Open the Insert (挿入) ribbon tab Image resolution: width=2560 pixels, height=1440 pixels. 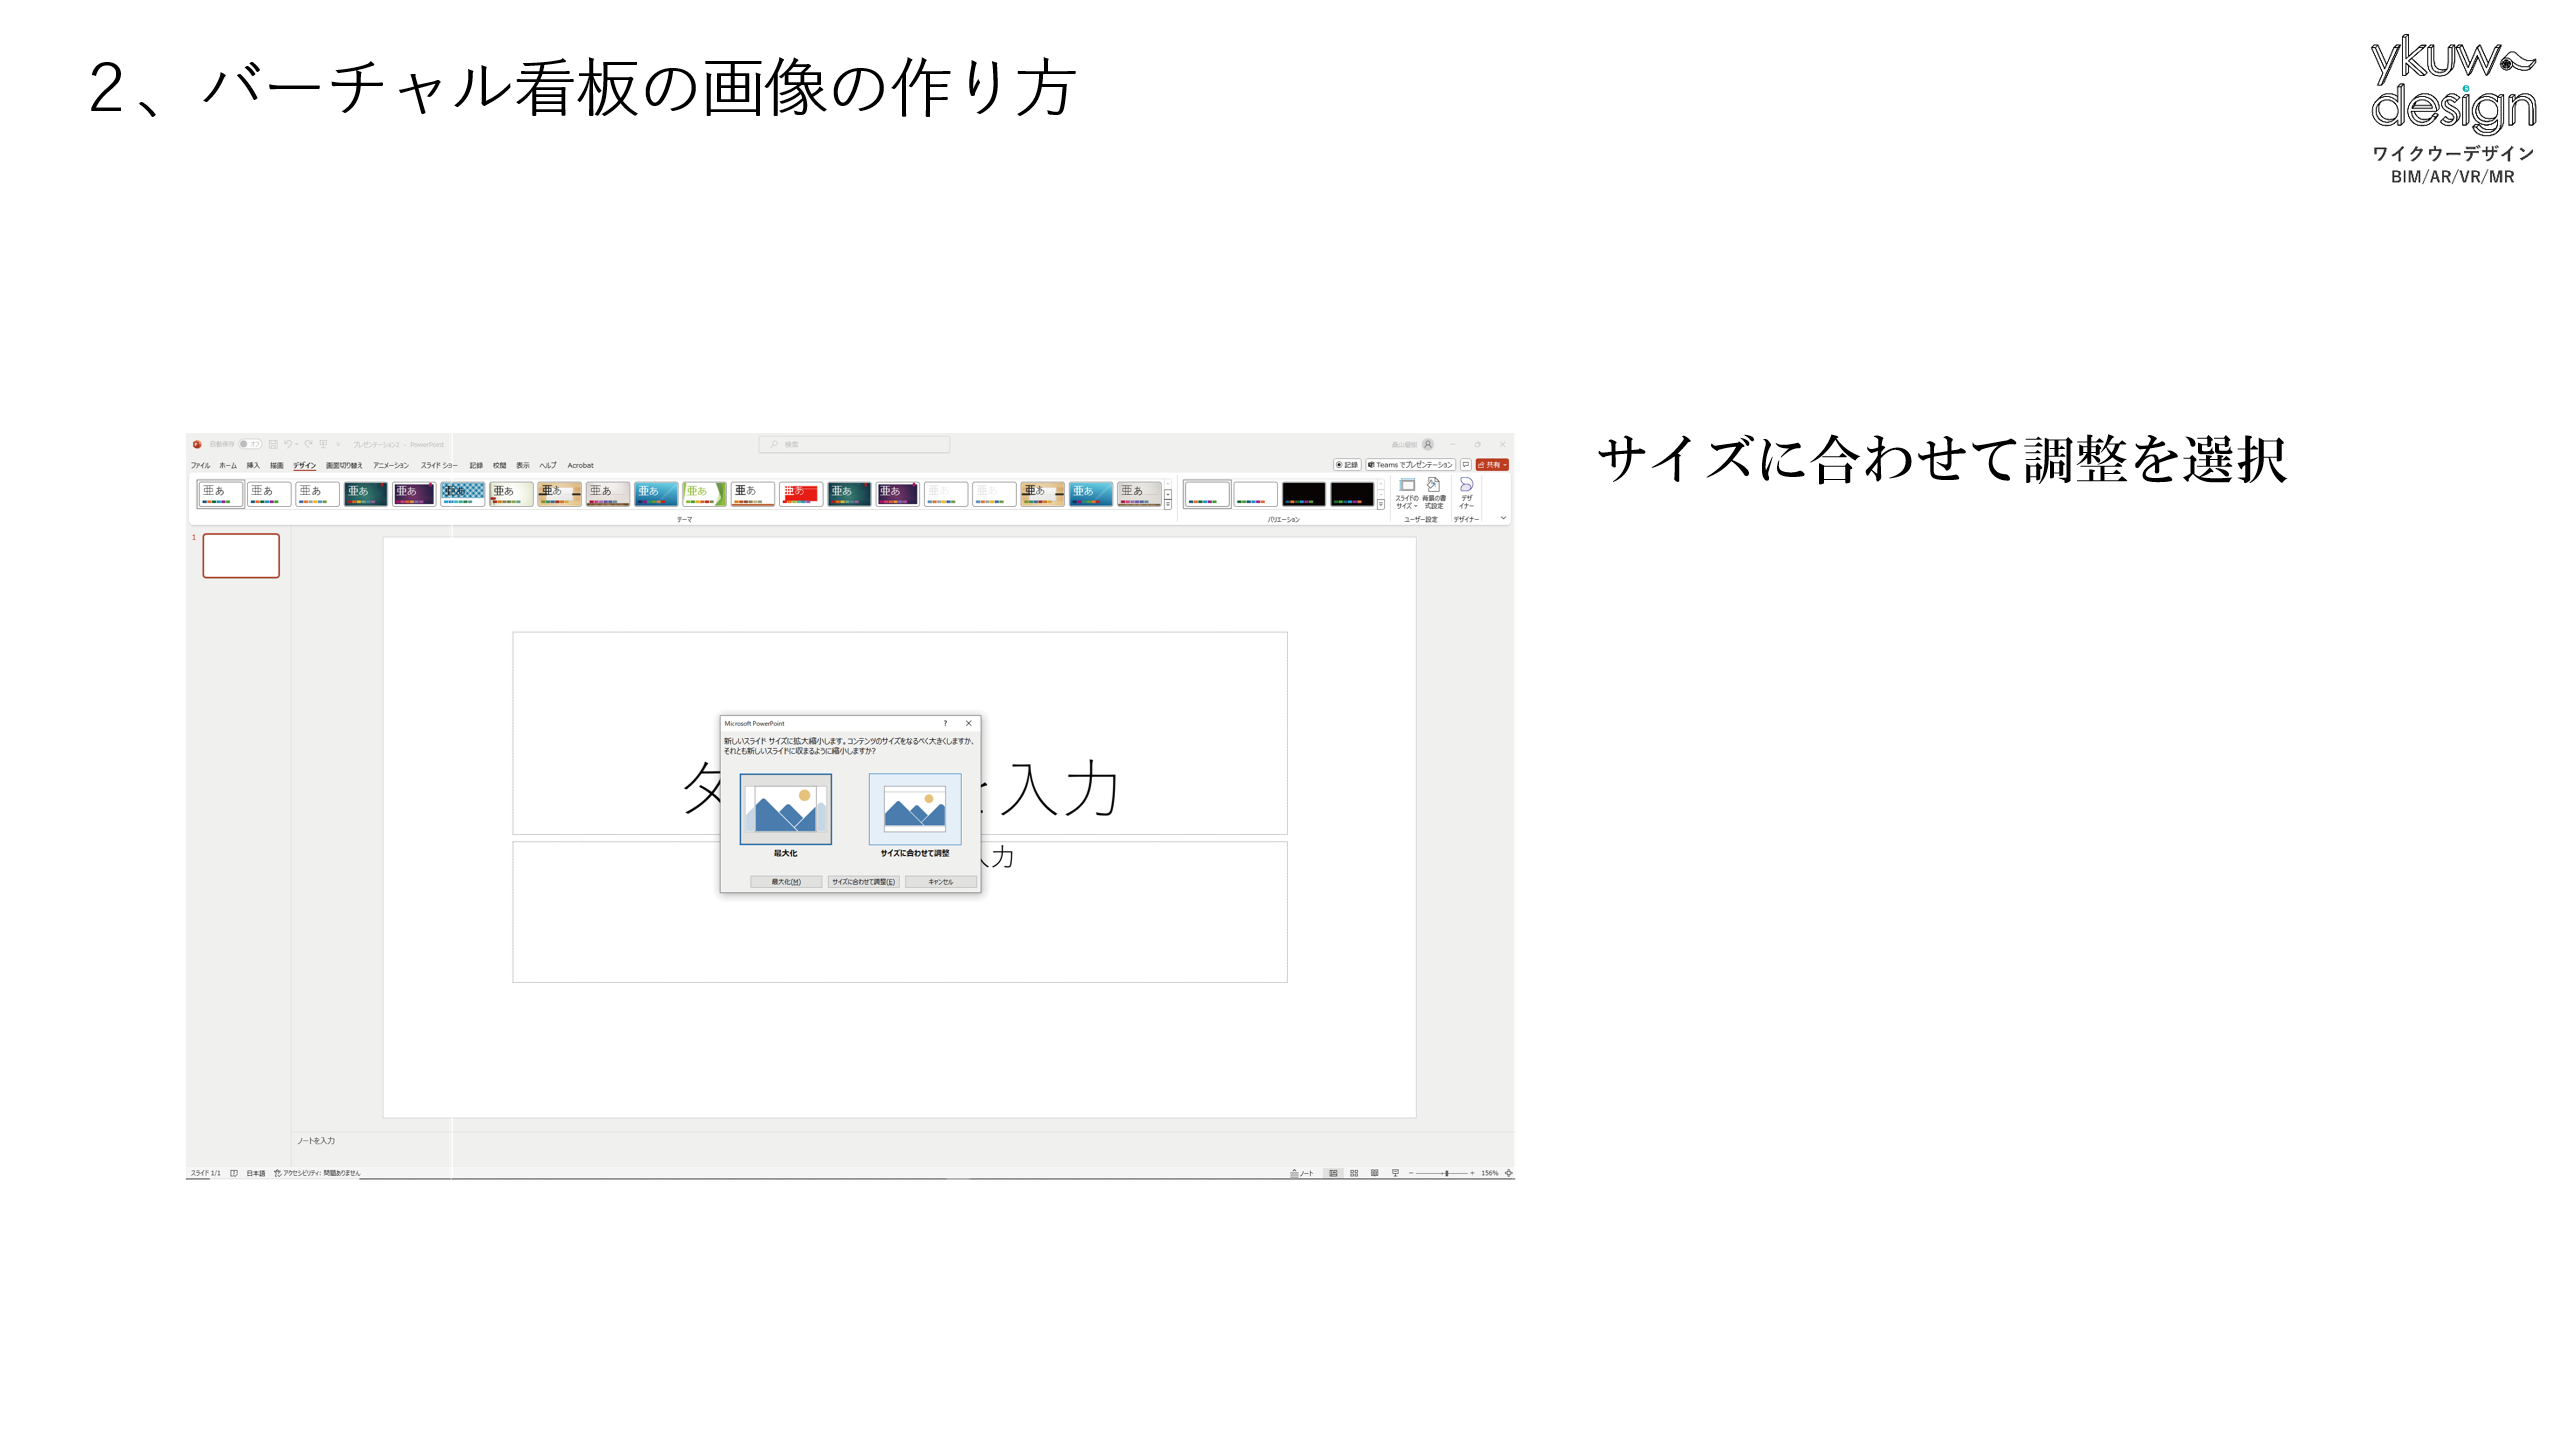coord(253,465)
